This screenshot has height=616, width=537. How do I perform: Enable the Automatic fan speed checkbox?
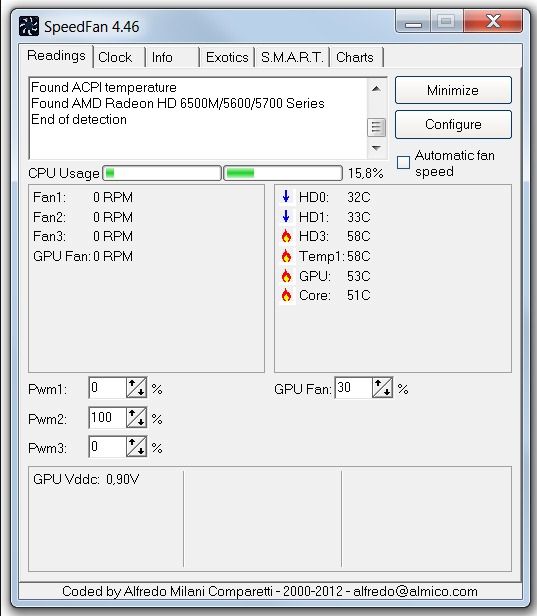coord(403,163)
